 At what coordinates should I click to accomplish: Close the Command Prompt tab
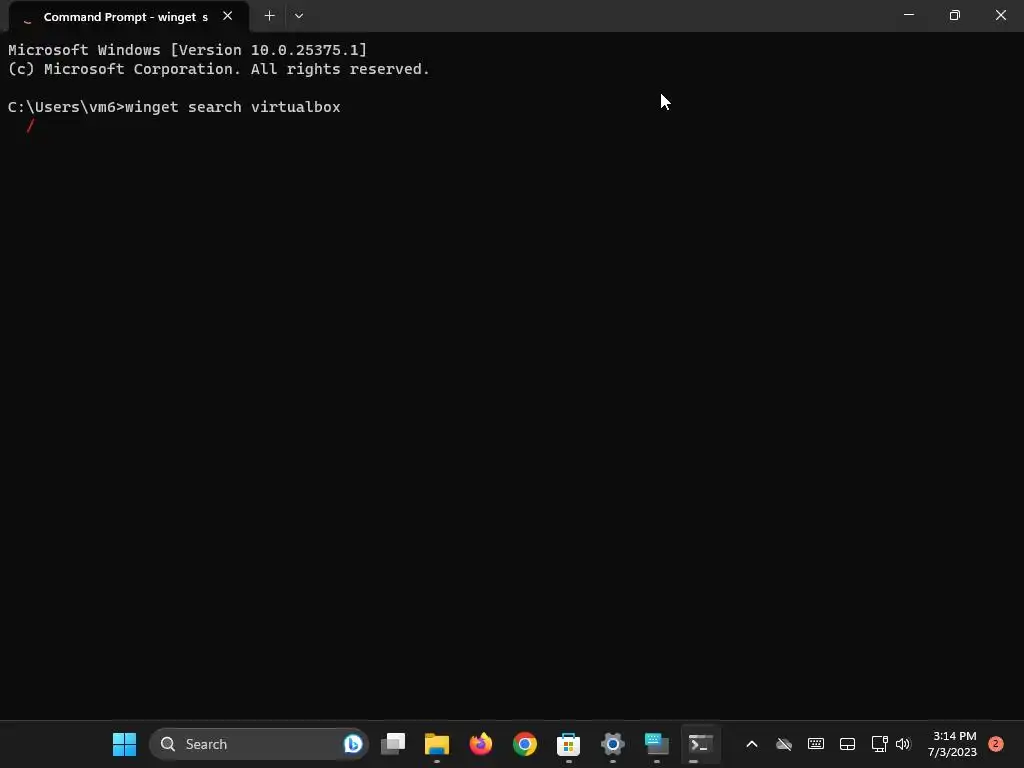pos(227,16)
